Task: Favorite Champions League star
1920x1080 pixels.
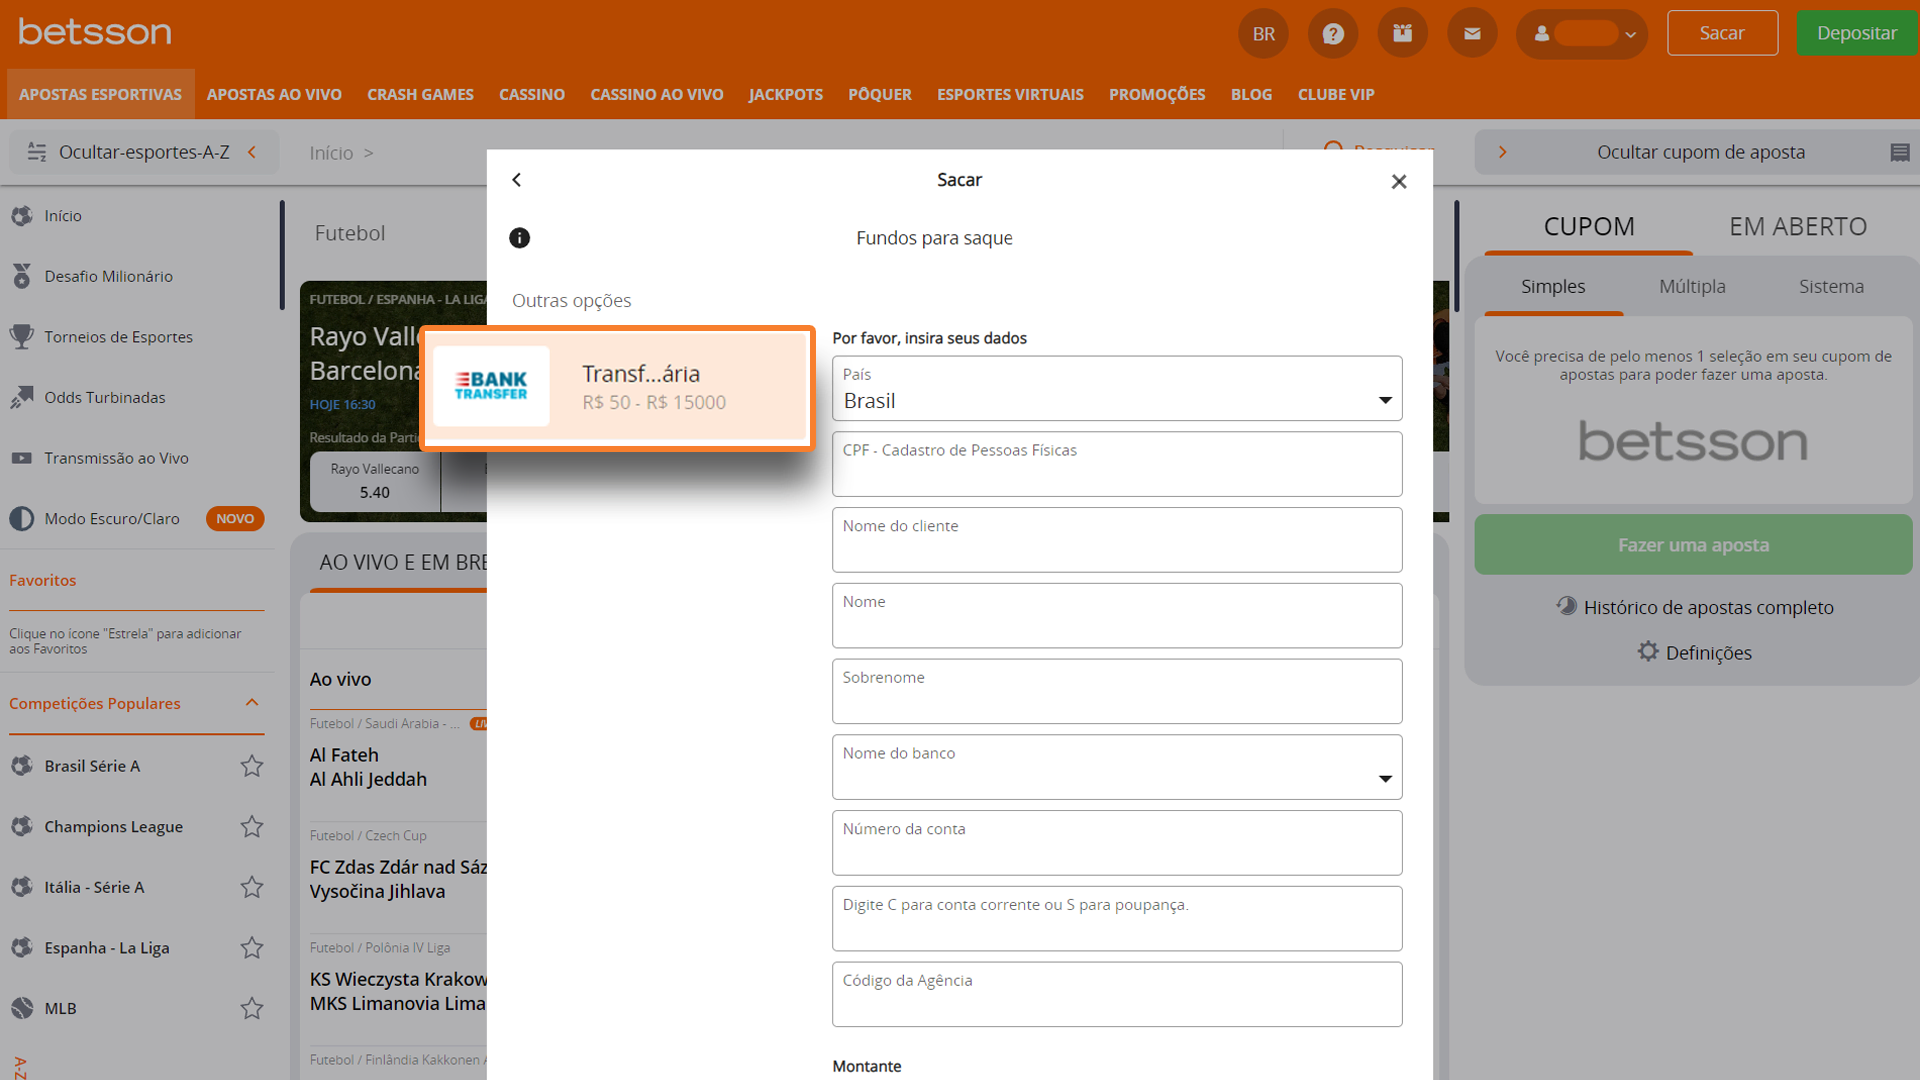Action: pyautogui.click(x=252, y=827)
